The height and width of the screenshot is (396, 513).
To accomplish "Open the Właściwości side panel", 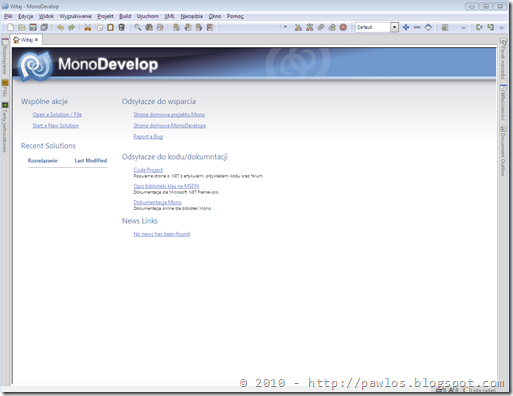I will click(503, 103).
